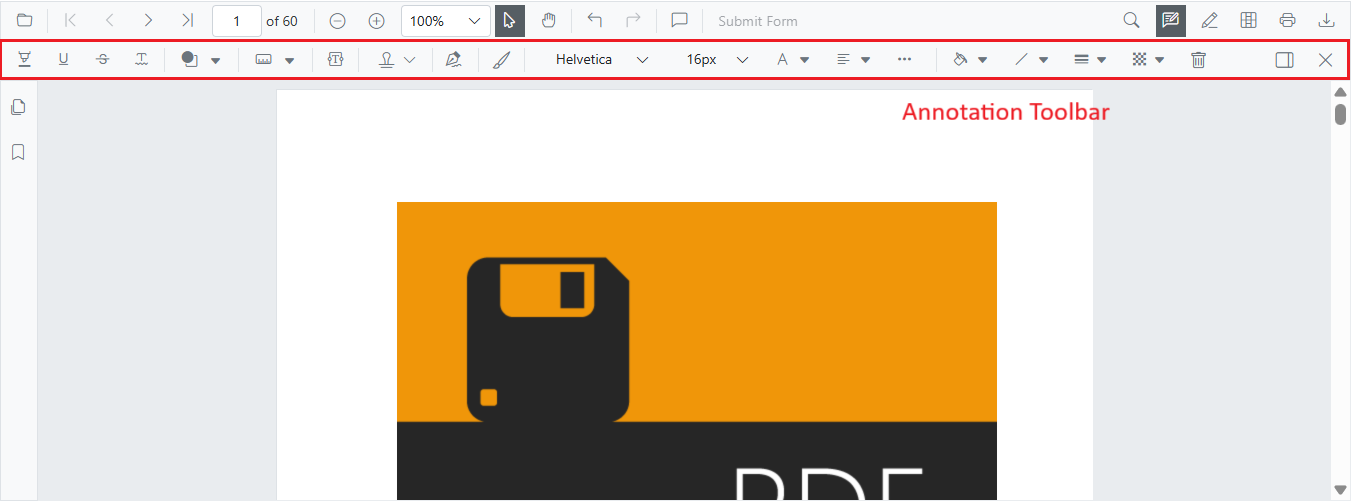
Task: Click the page number input field
Action: click(x=237, y=21)
